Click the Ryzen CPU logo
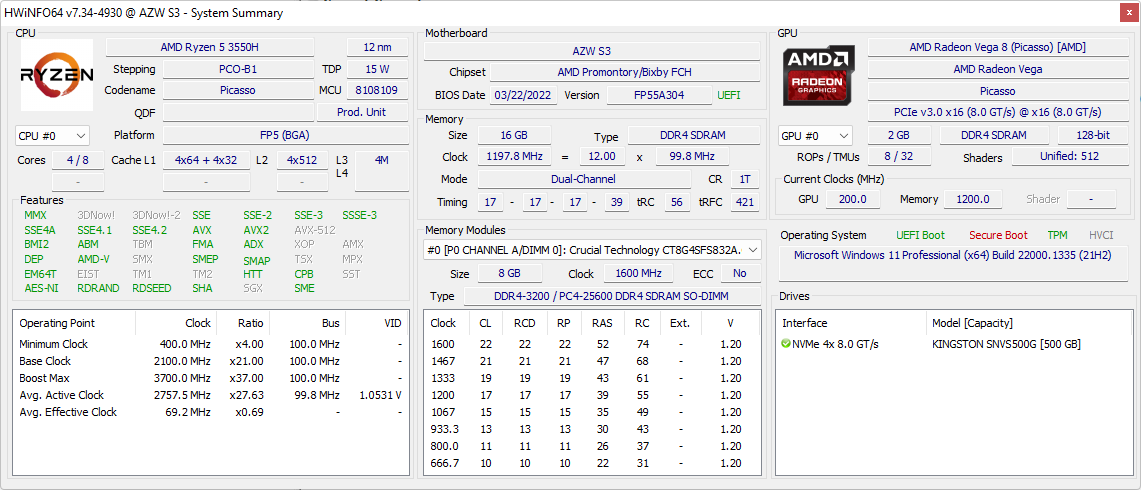Viewport: 1141px width, 490px height. 57,75
